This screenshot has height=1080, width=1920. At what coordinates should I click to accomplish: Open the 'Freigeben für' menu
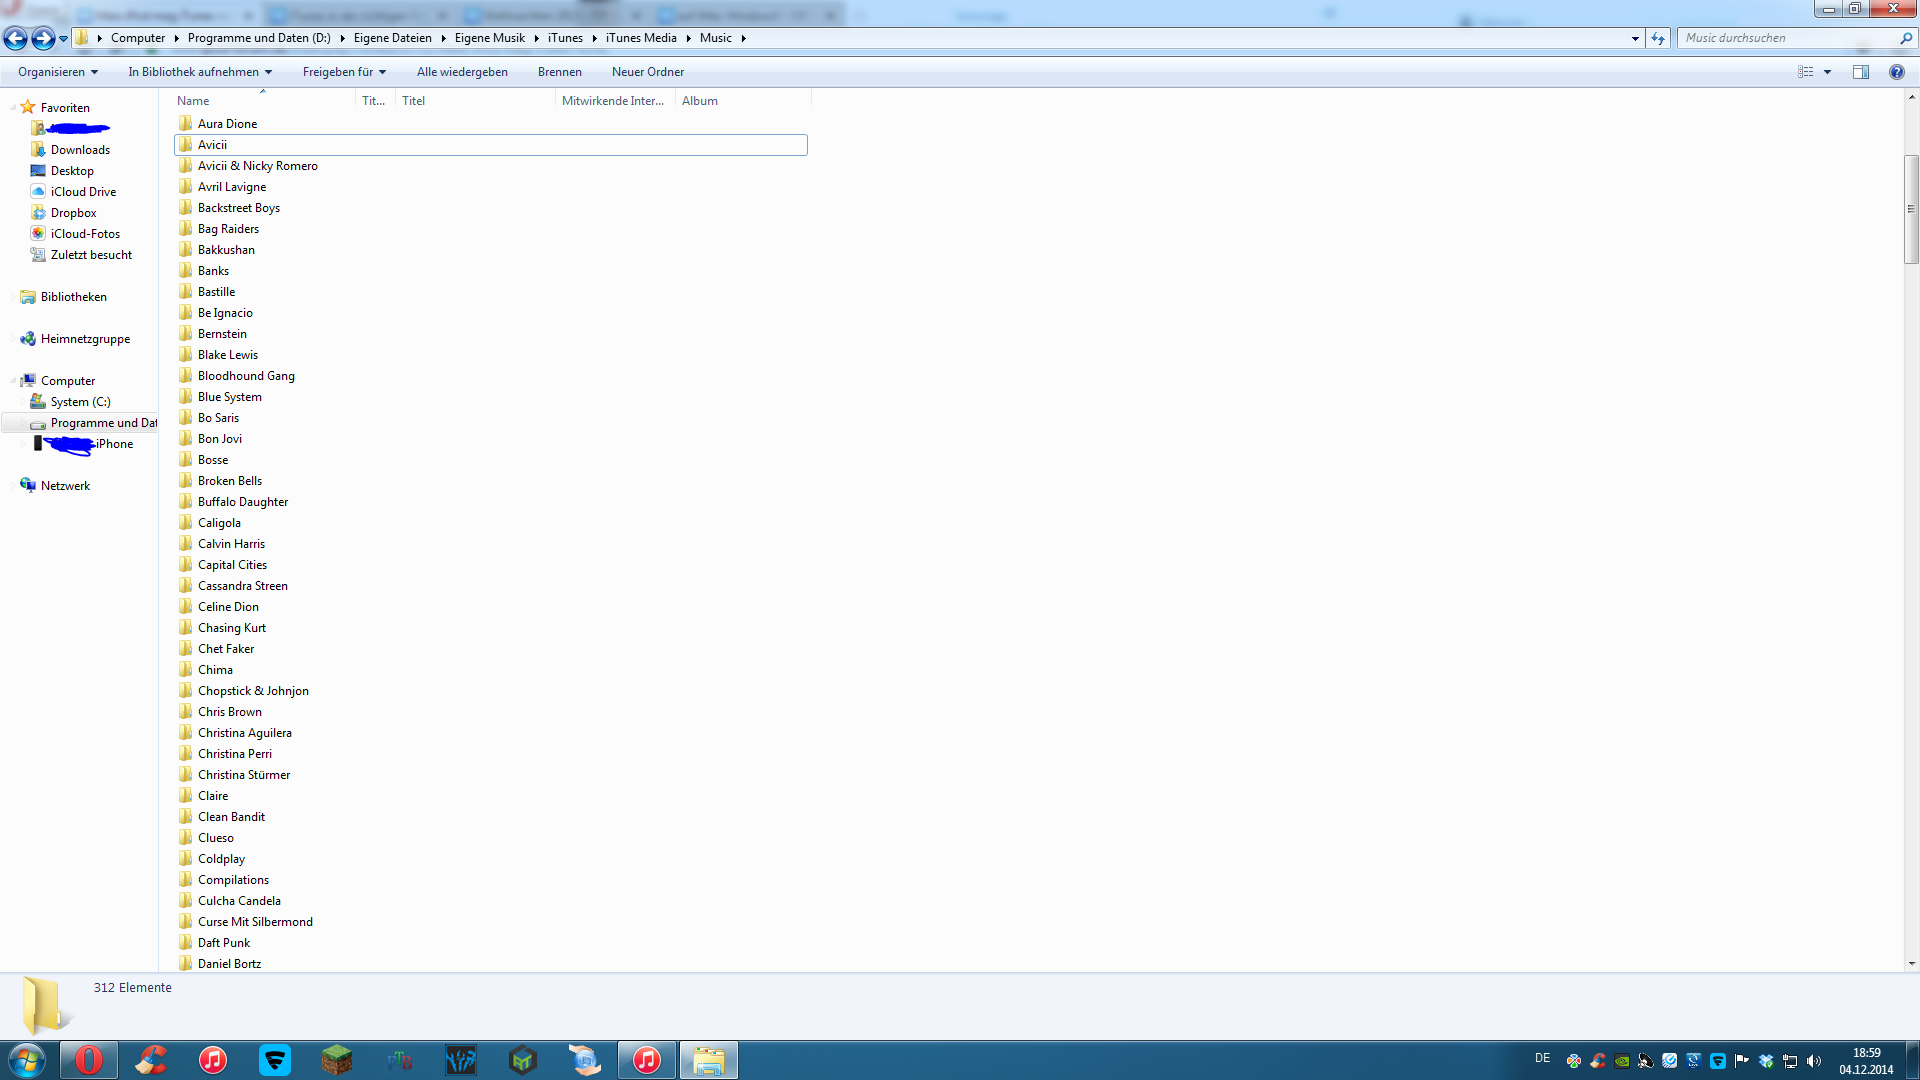click(344, 72)
